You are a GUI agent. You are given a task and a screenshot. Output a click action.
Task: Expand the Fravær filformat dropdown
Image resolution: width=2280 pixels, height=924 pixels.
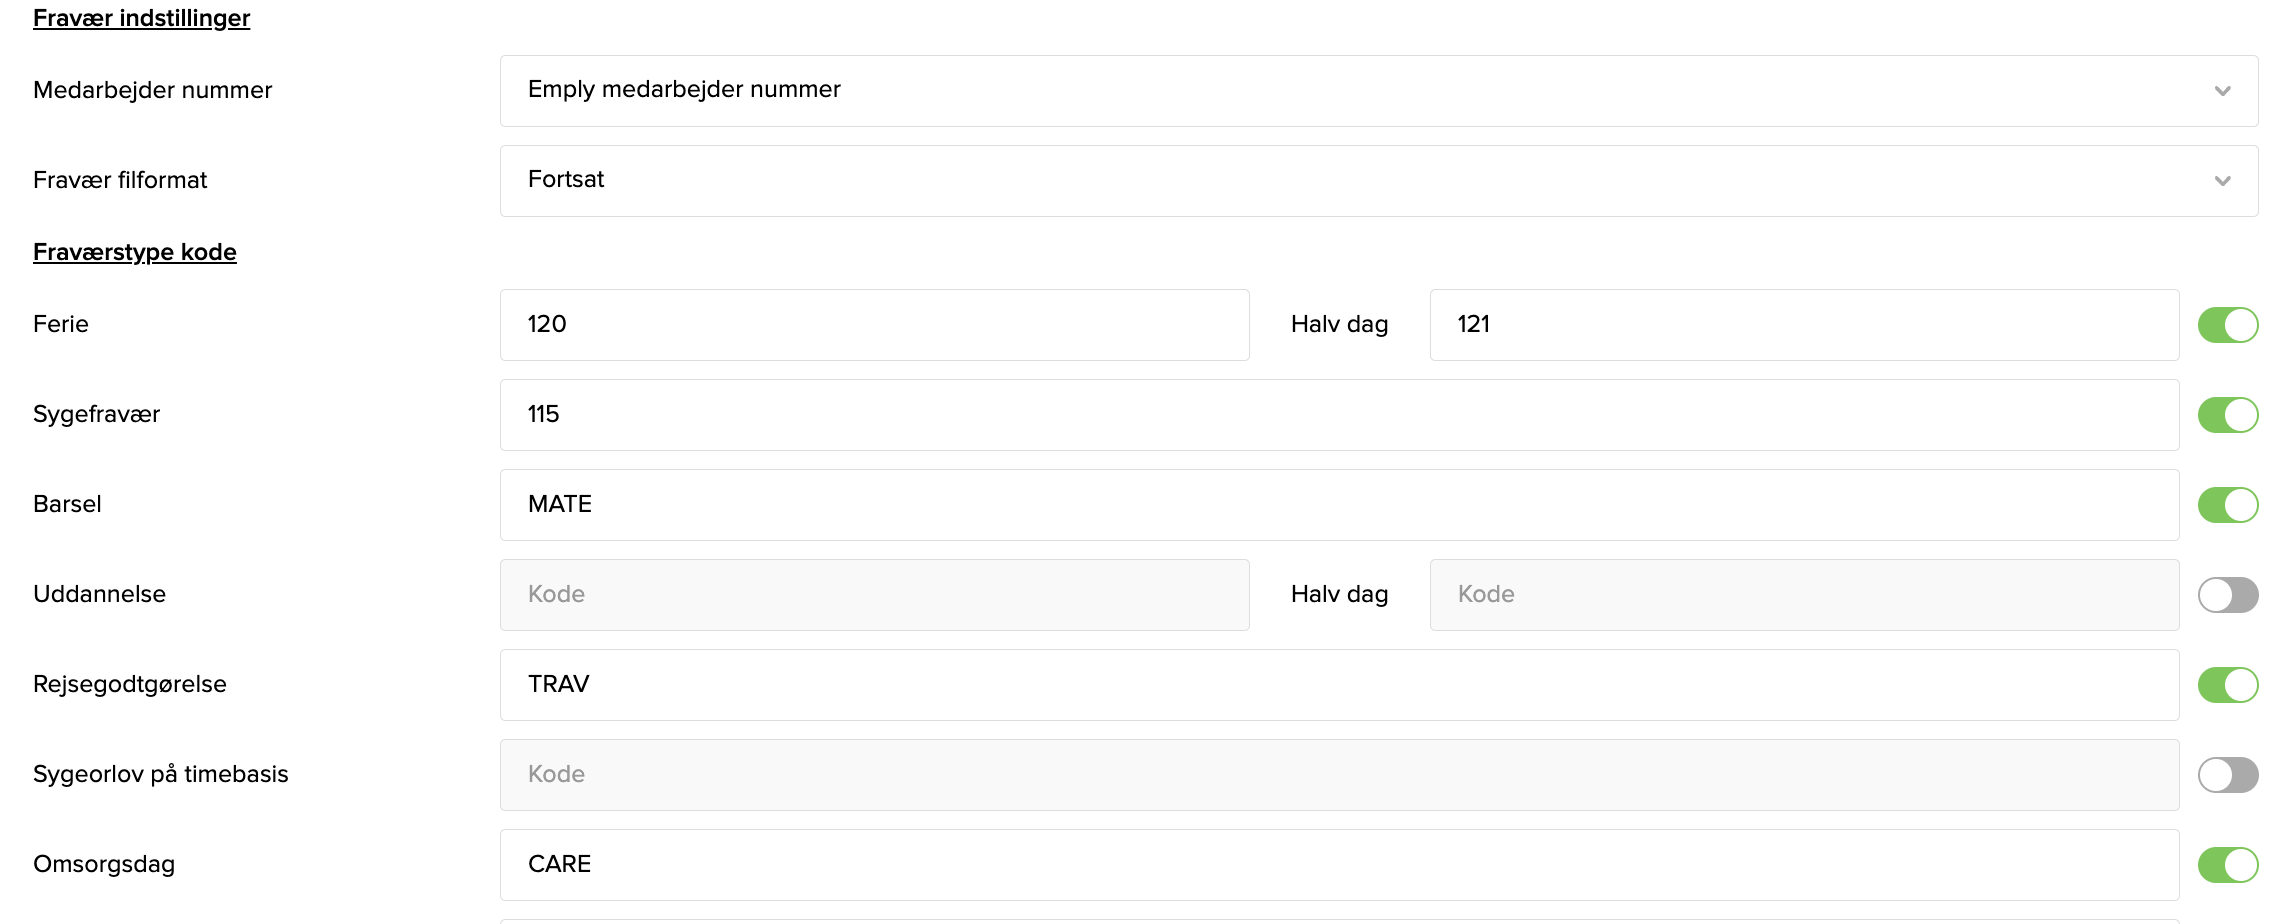[x=1378, y=181]
